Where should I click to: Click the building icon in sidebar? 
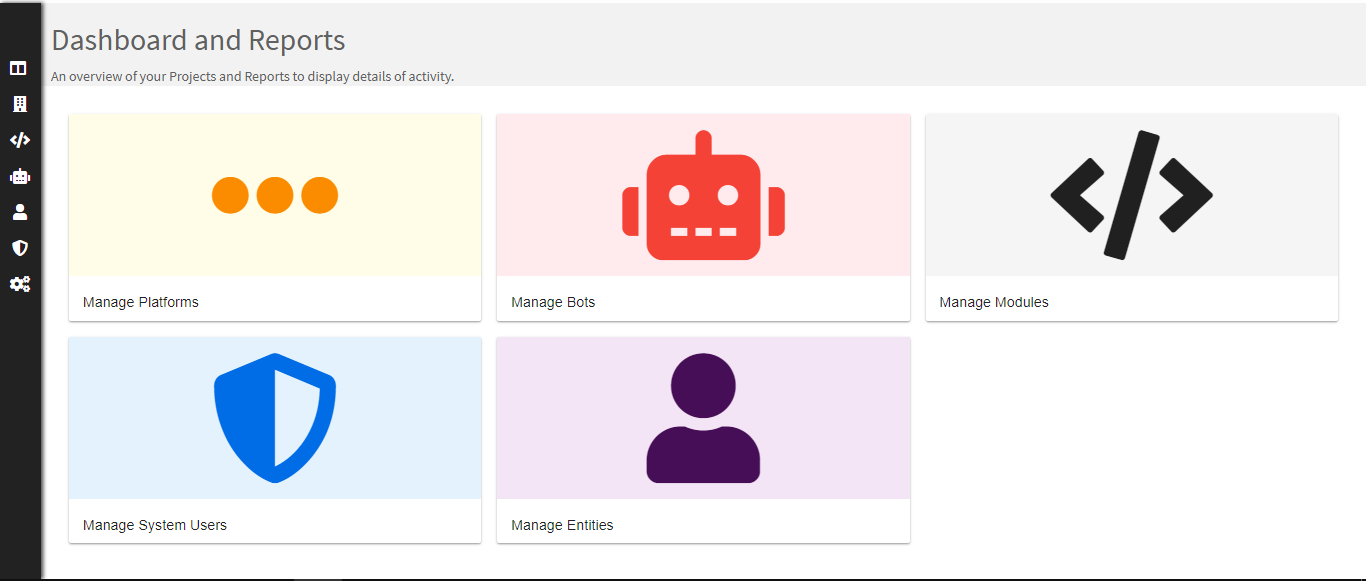19,104
